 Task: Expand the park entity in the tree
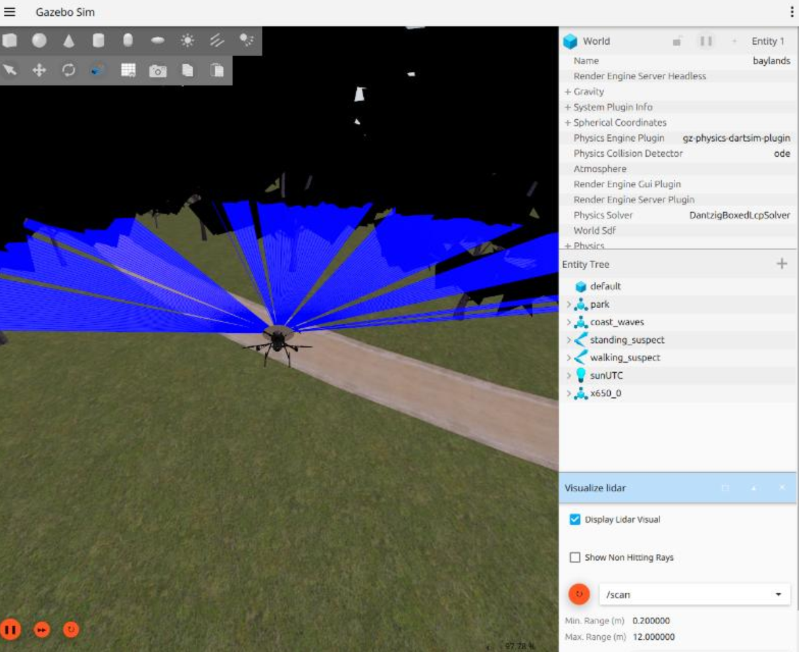click(x=569, y=304)
